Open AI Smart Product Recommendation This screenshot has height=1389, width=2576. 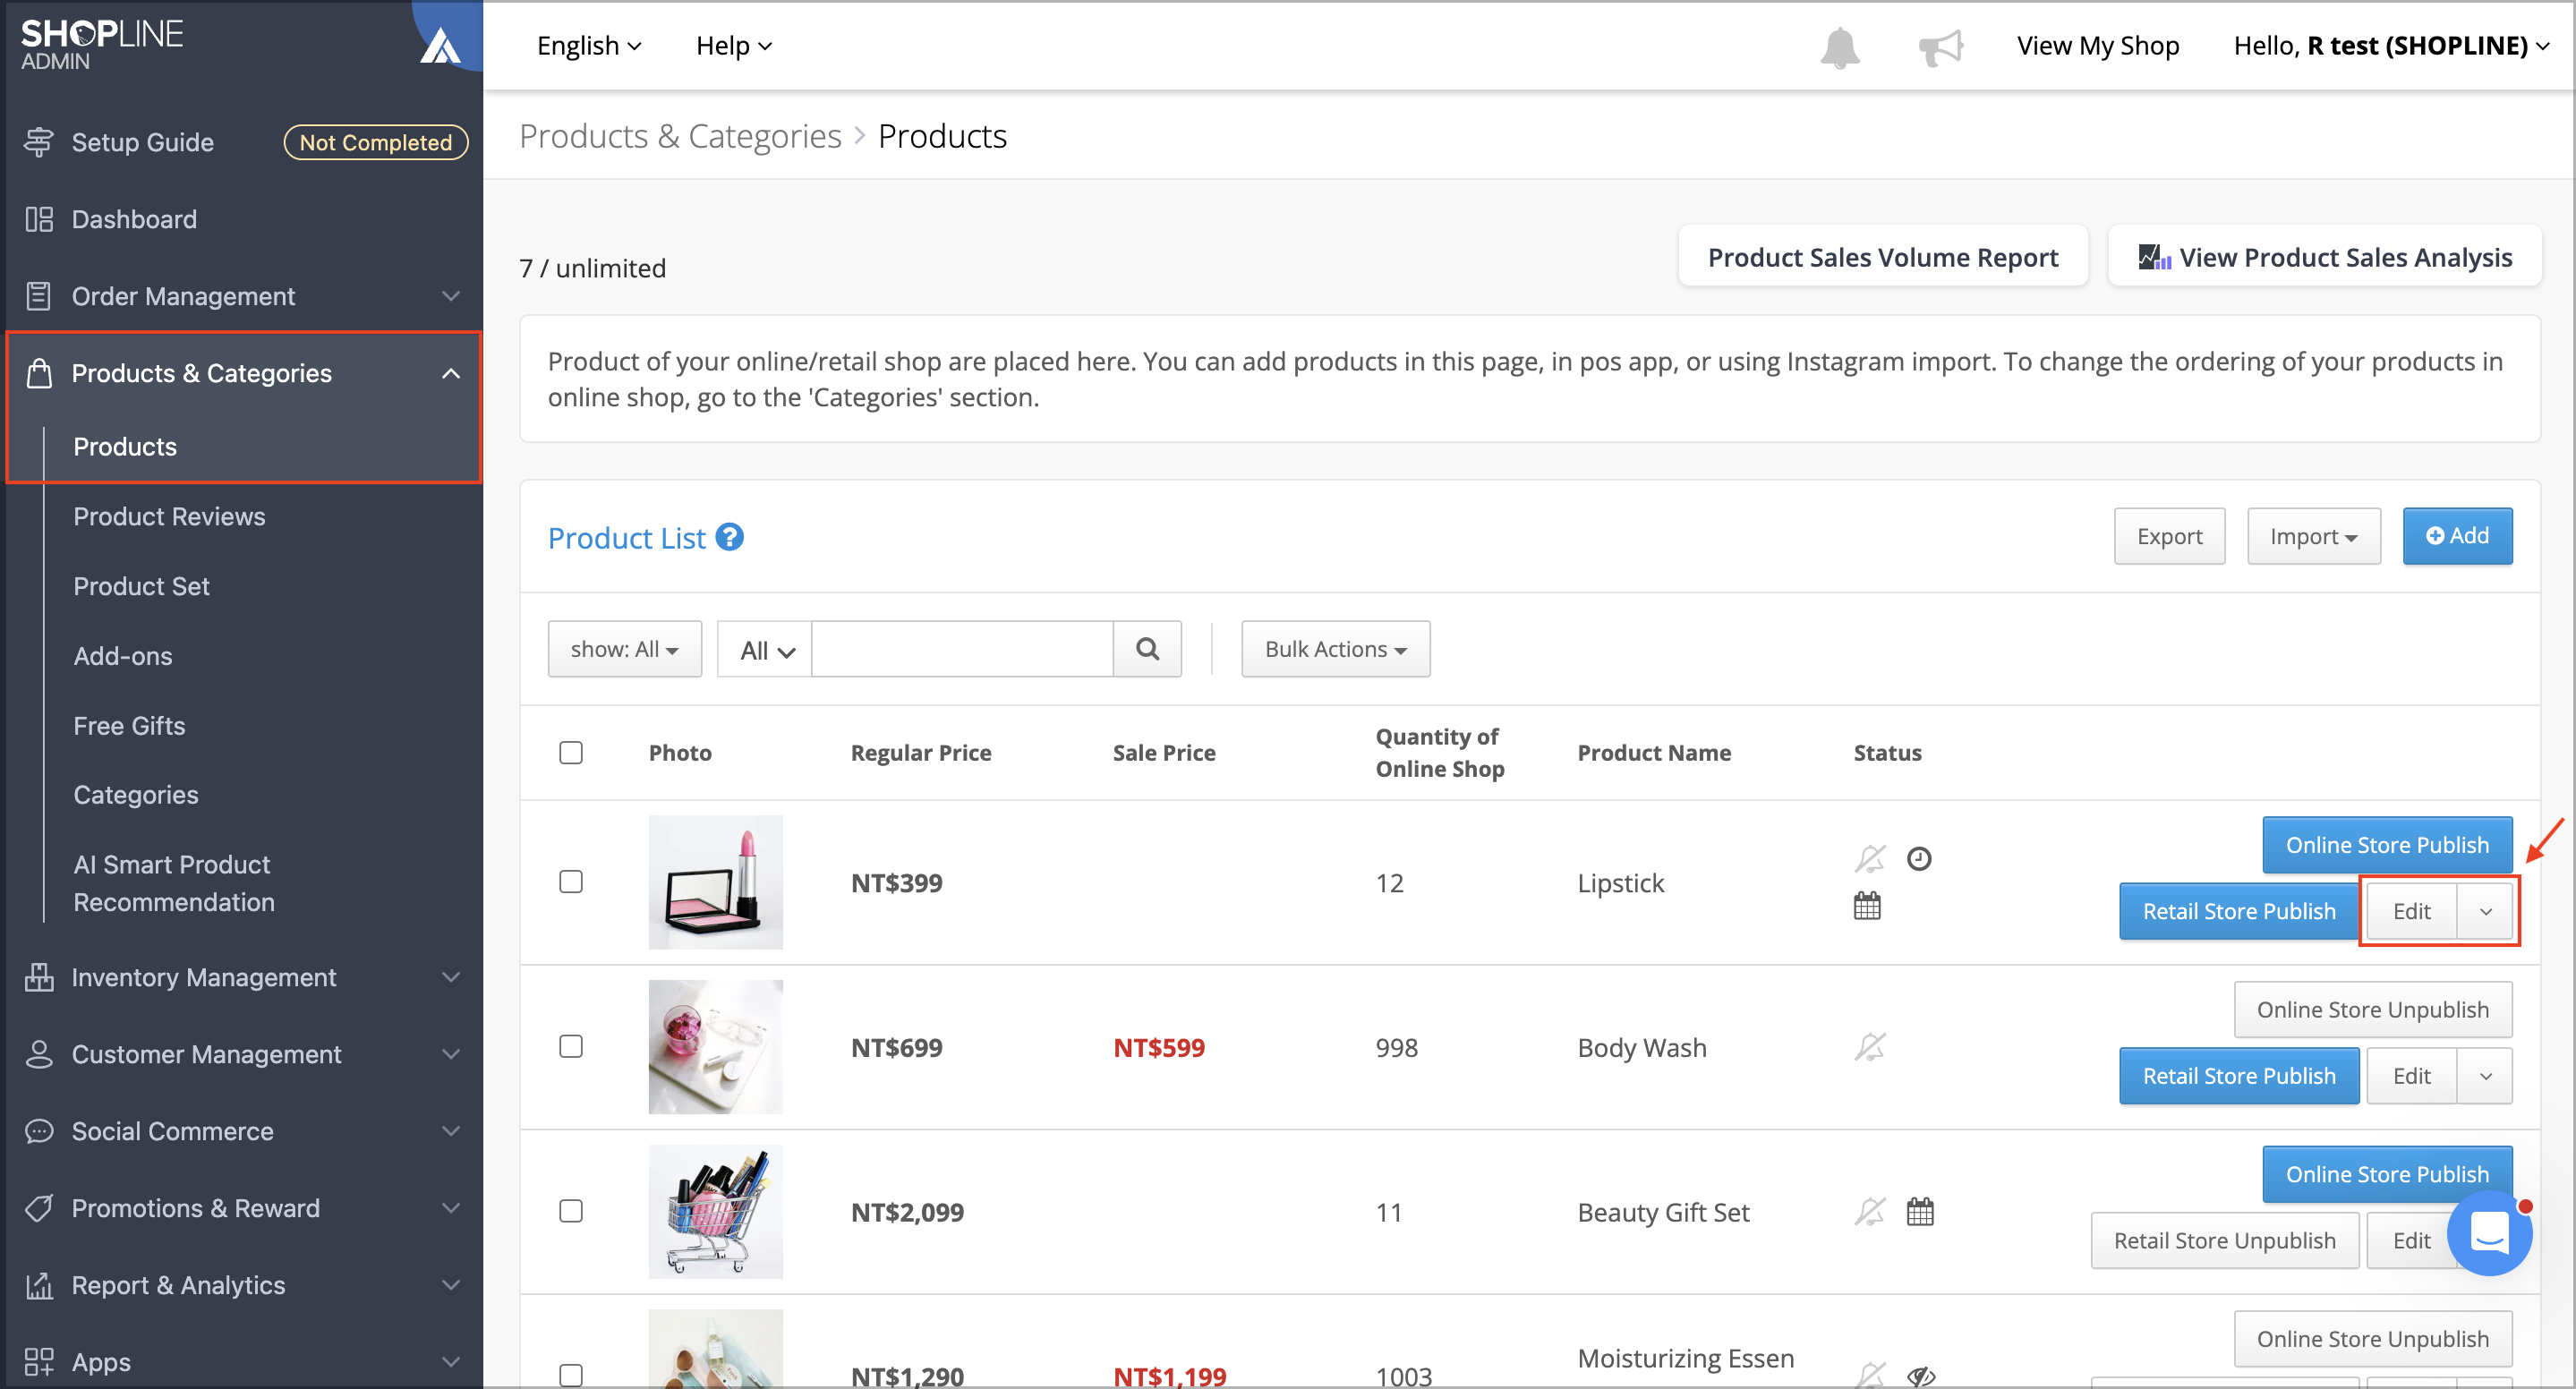point(174,883)
